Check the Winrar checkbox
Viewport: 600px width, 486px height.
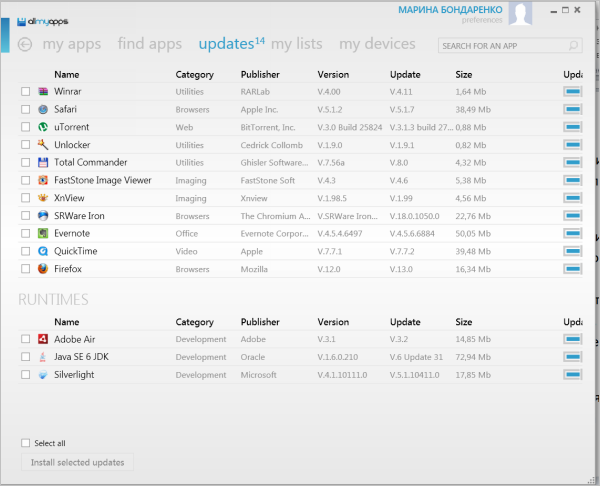click(26, 91)
